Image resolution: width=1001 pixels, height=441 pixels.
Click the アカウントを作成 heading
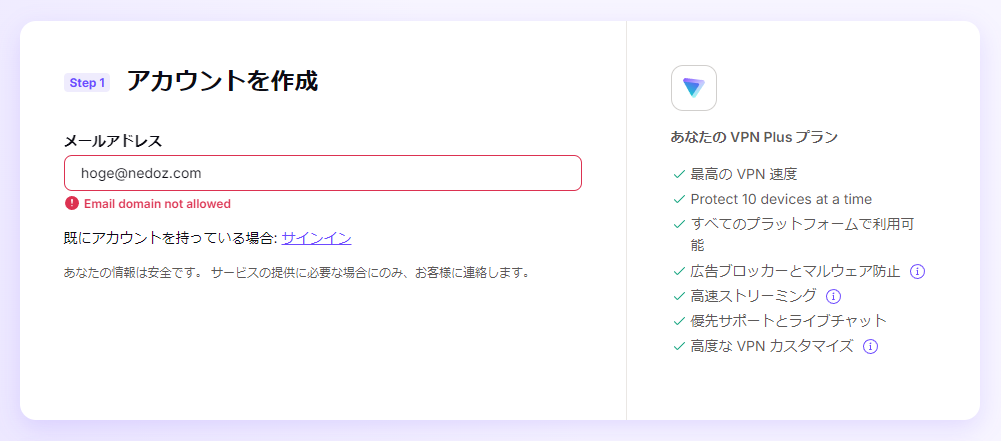[x=222, y=82]
